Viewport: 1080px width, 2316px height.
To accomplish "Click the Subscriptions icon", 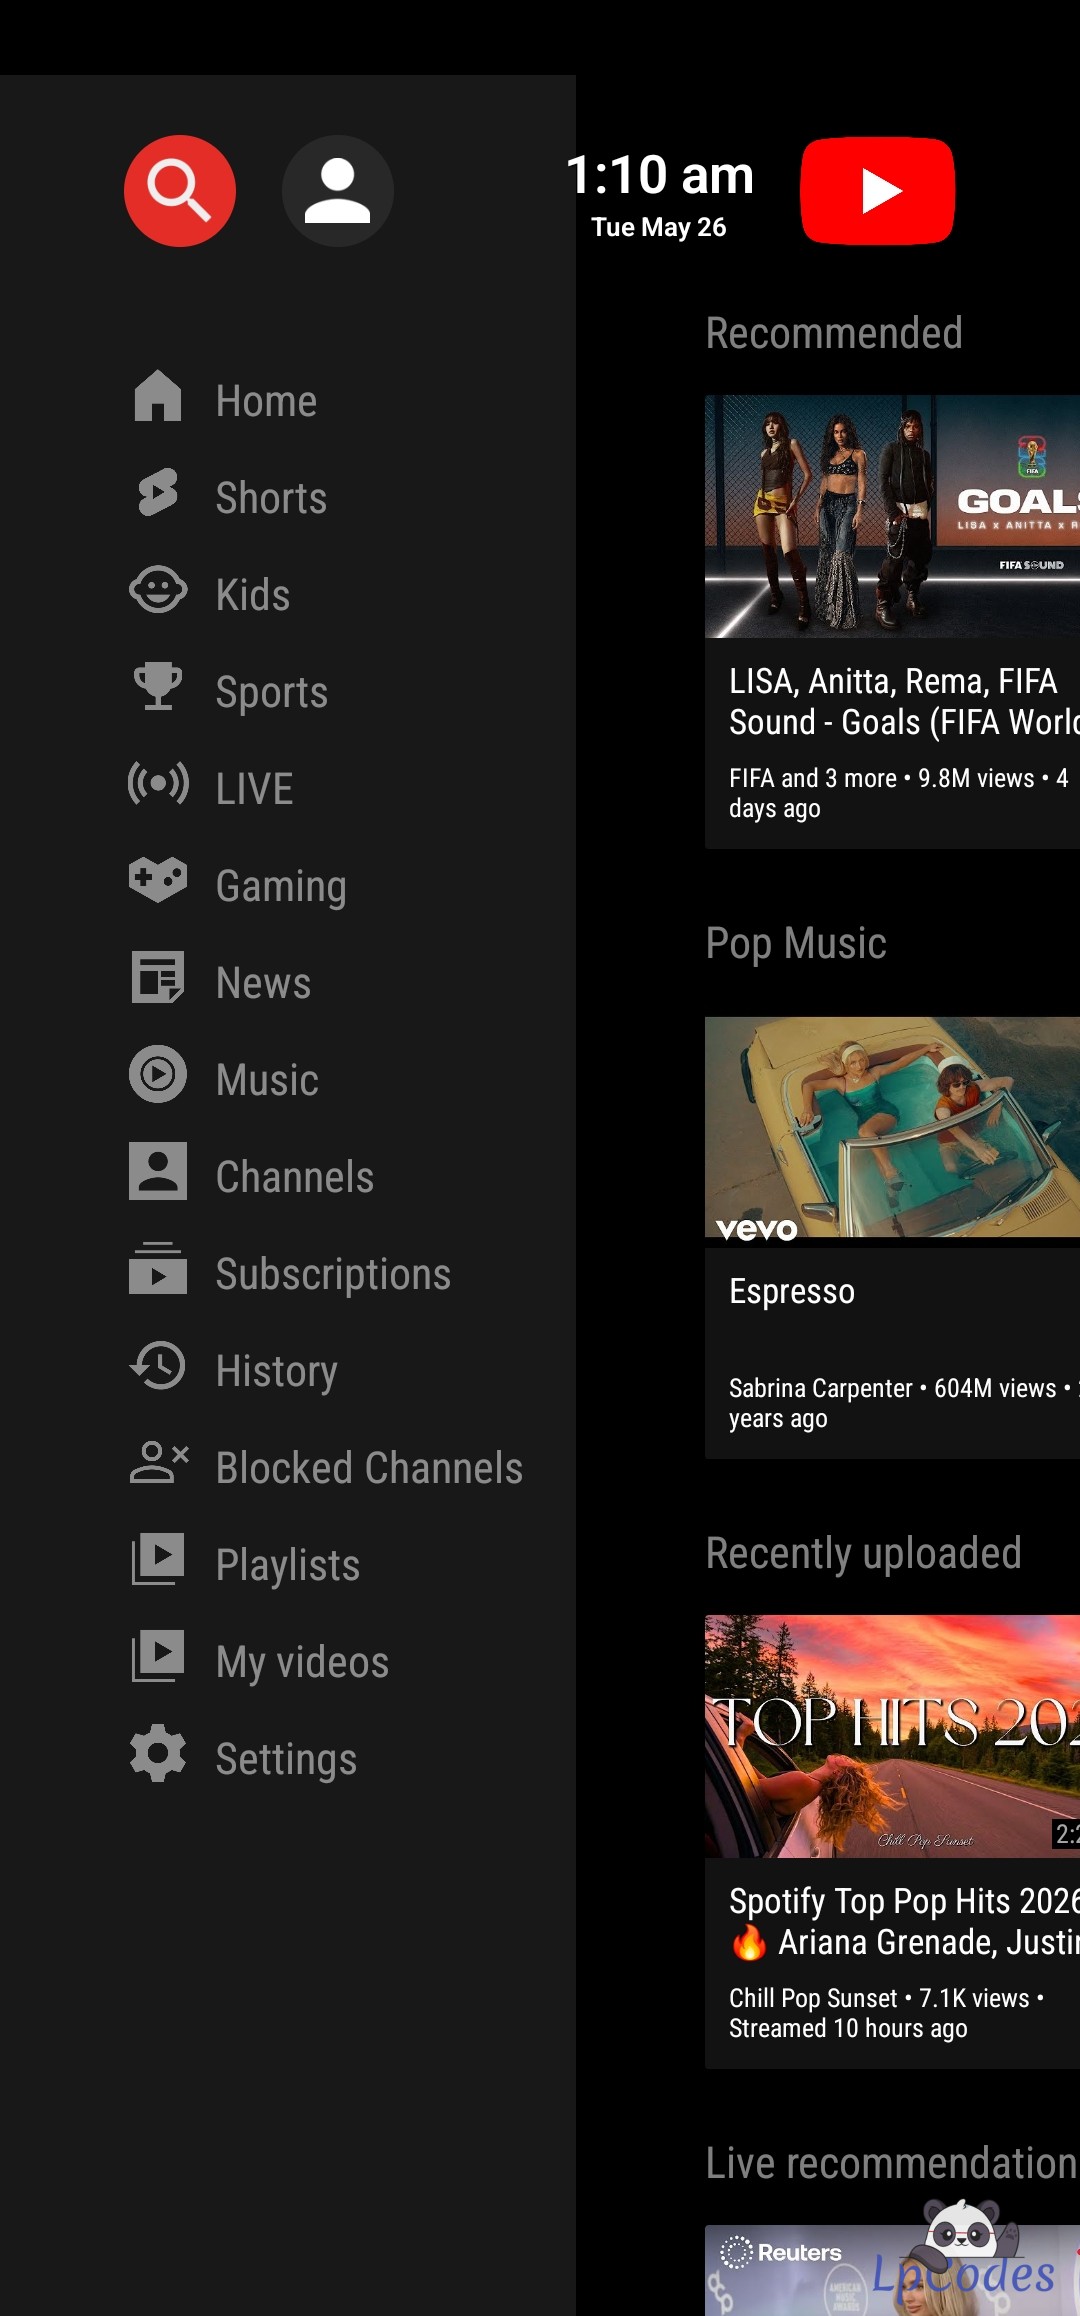I will coord(158,1268).
